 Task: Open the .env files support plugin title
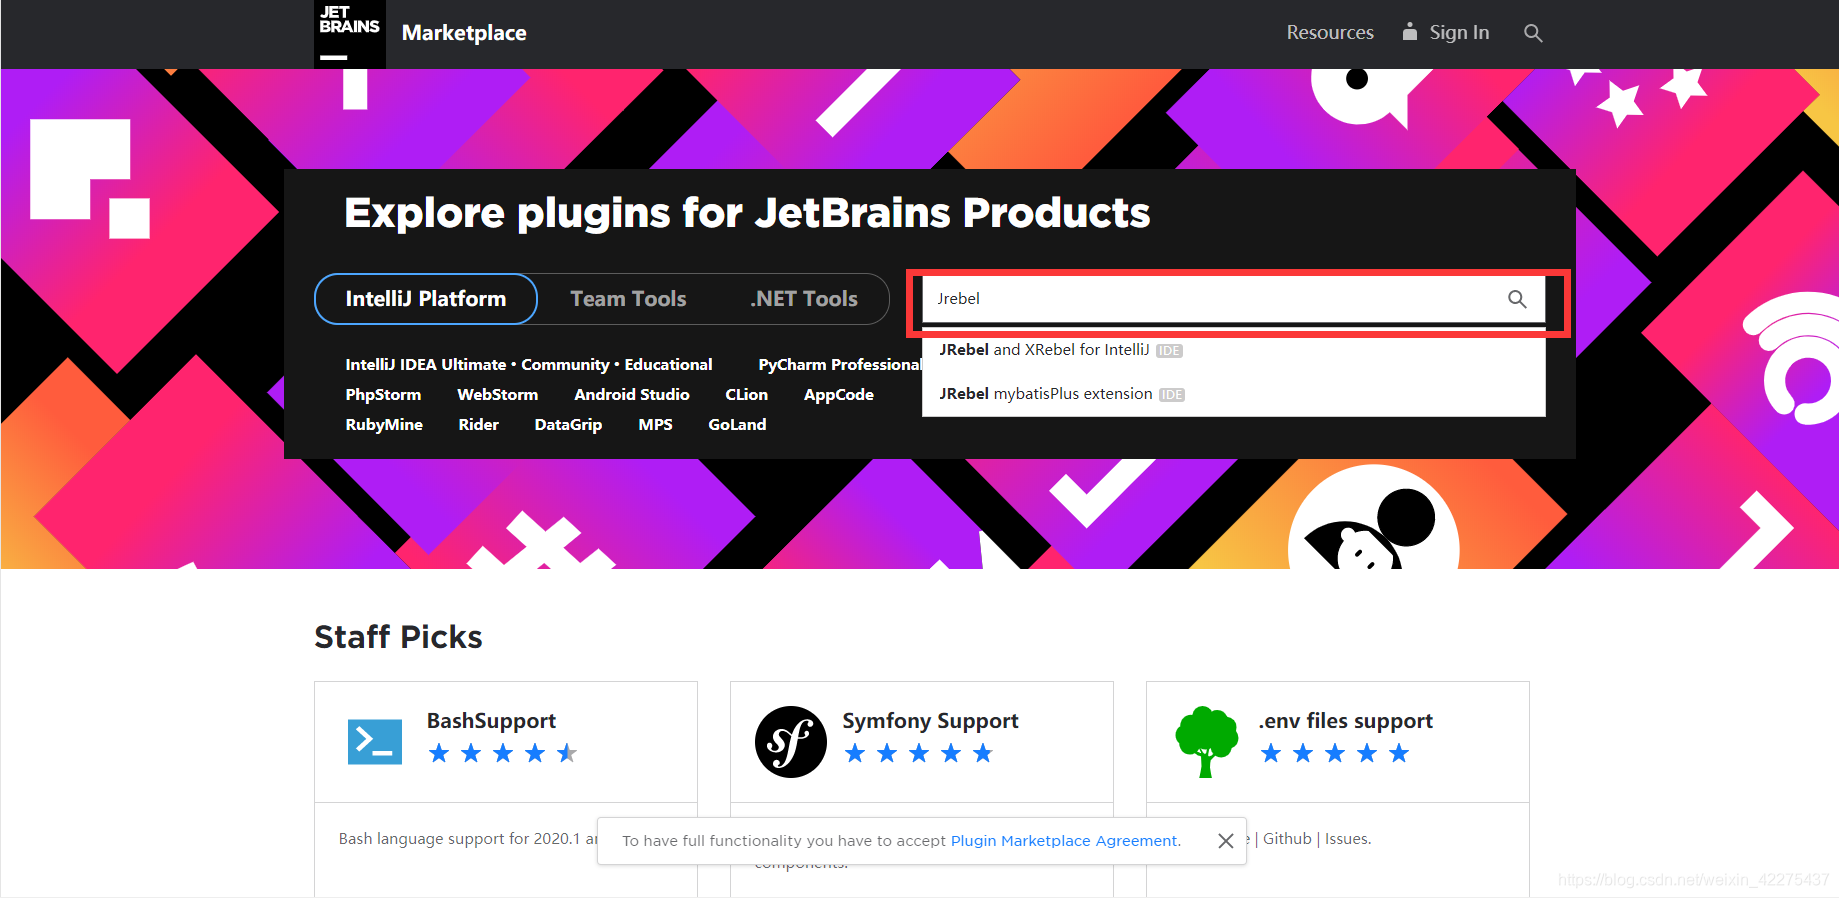point(1345,721)
